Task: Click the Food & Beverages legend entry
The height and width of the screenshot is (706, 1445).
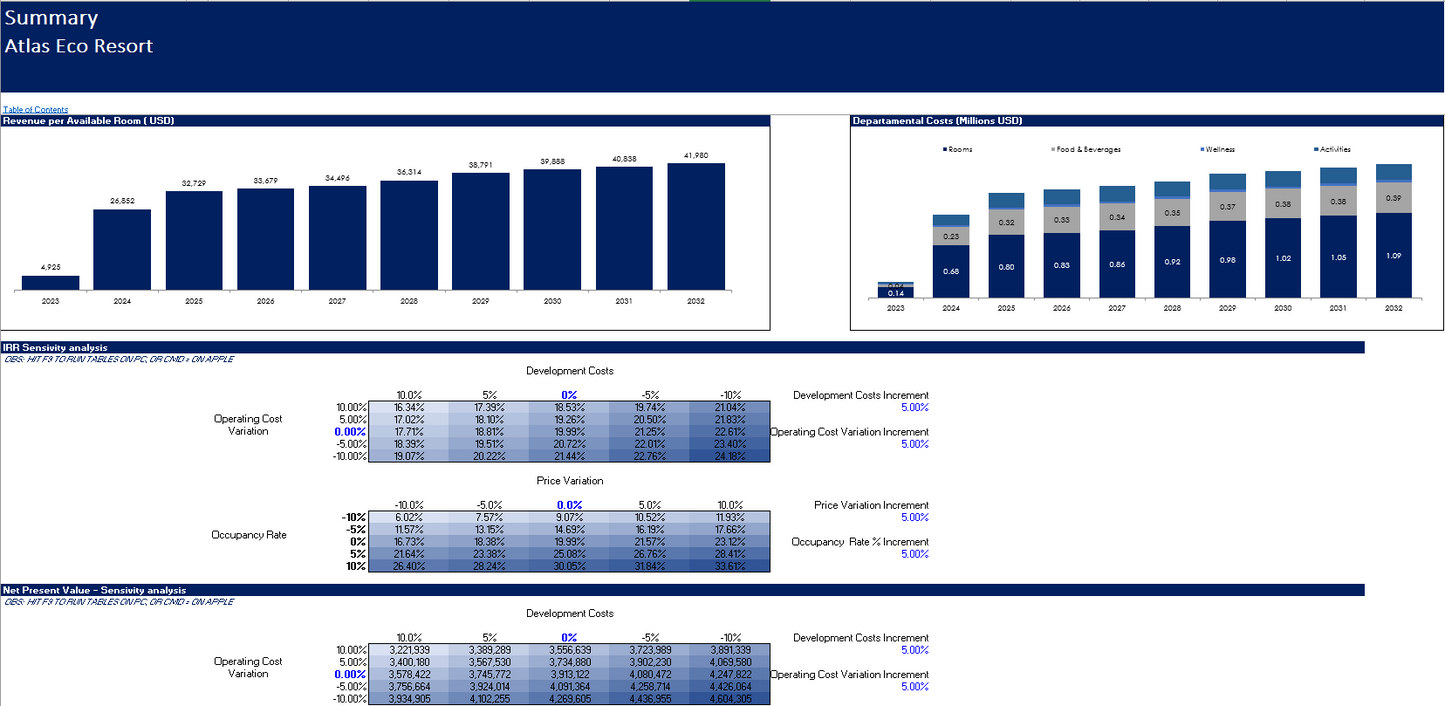Action: [x=1088, y=149]
